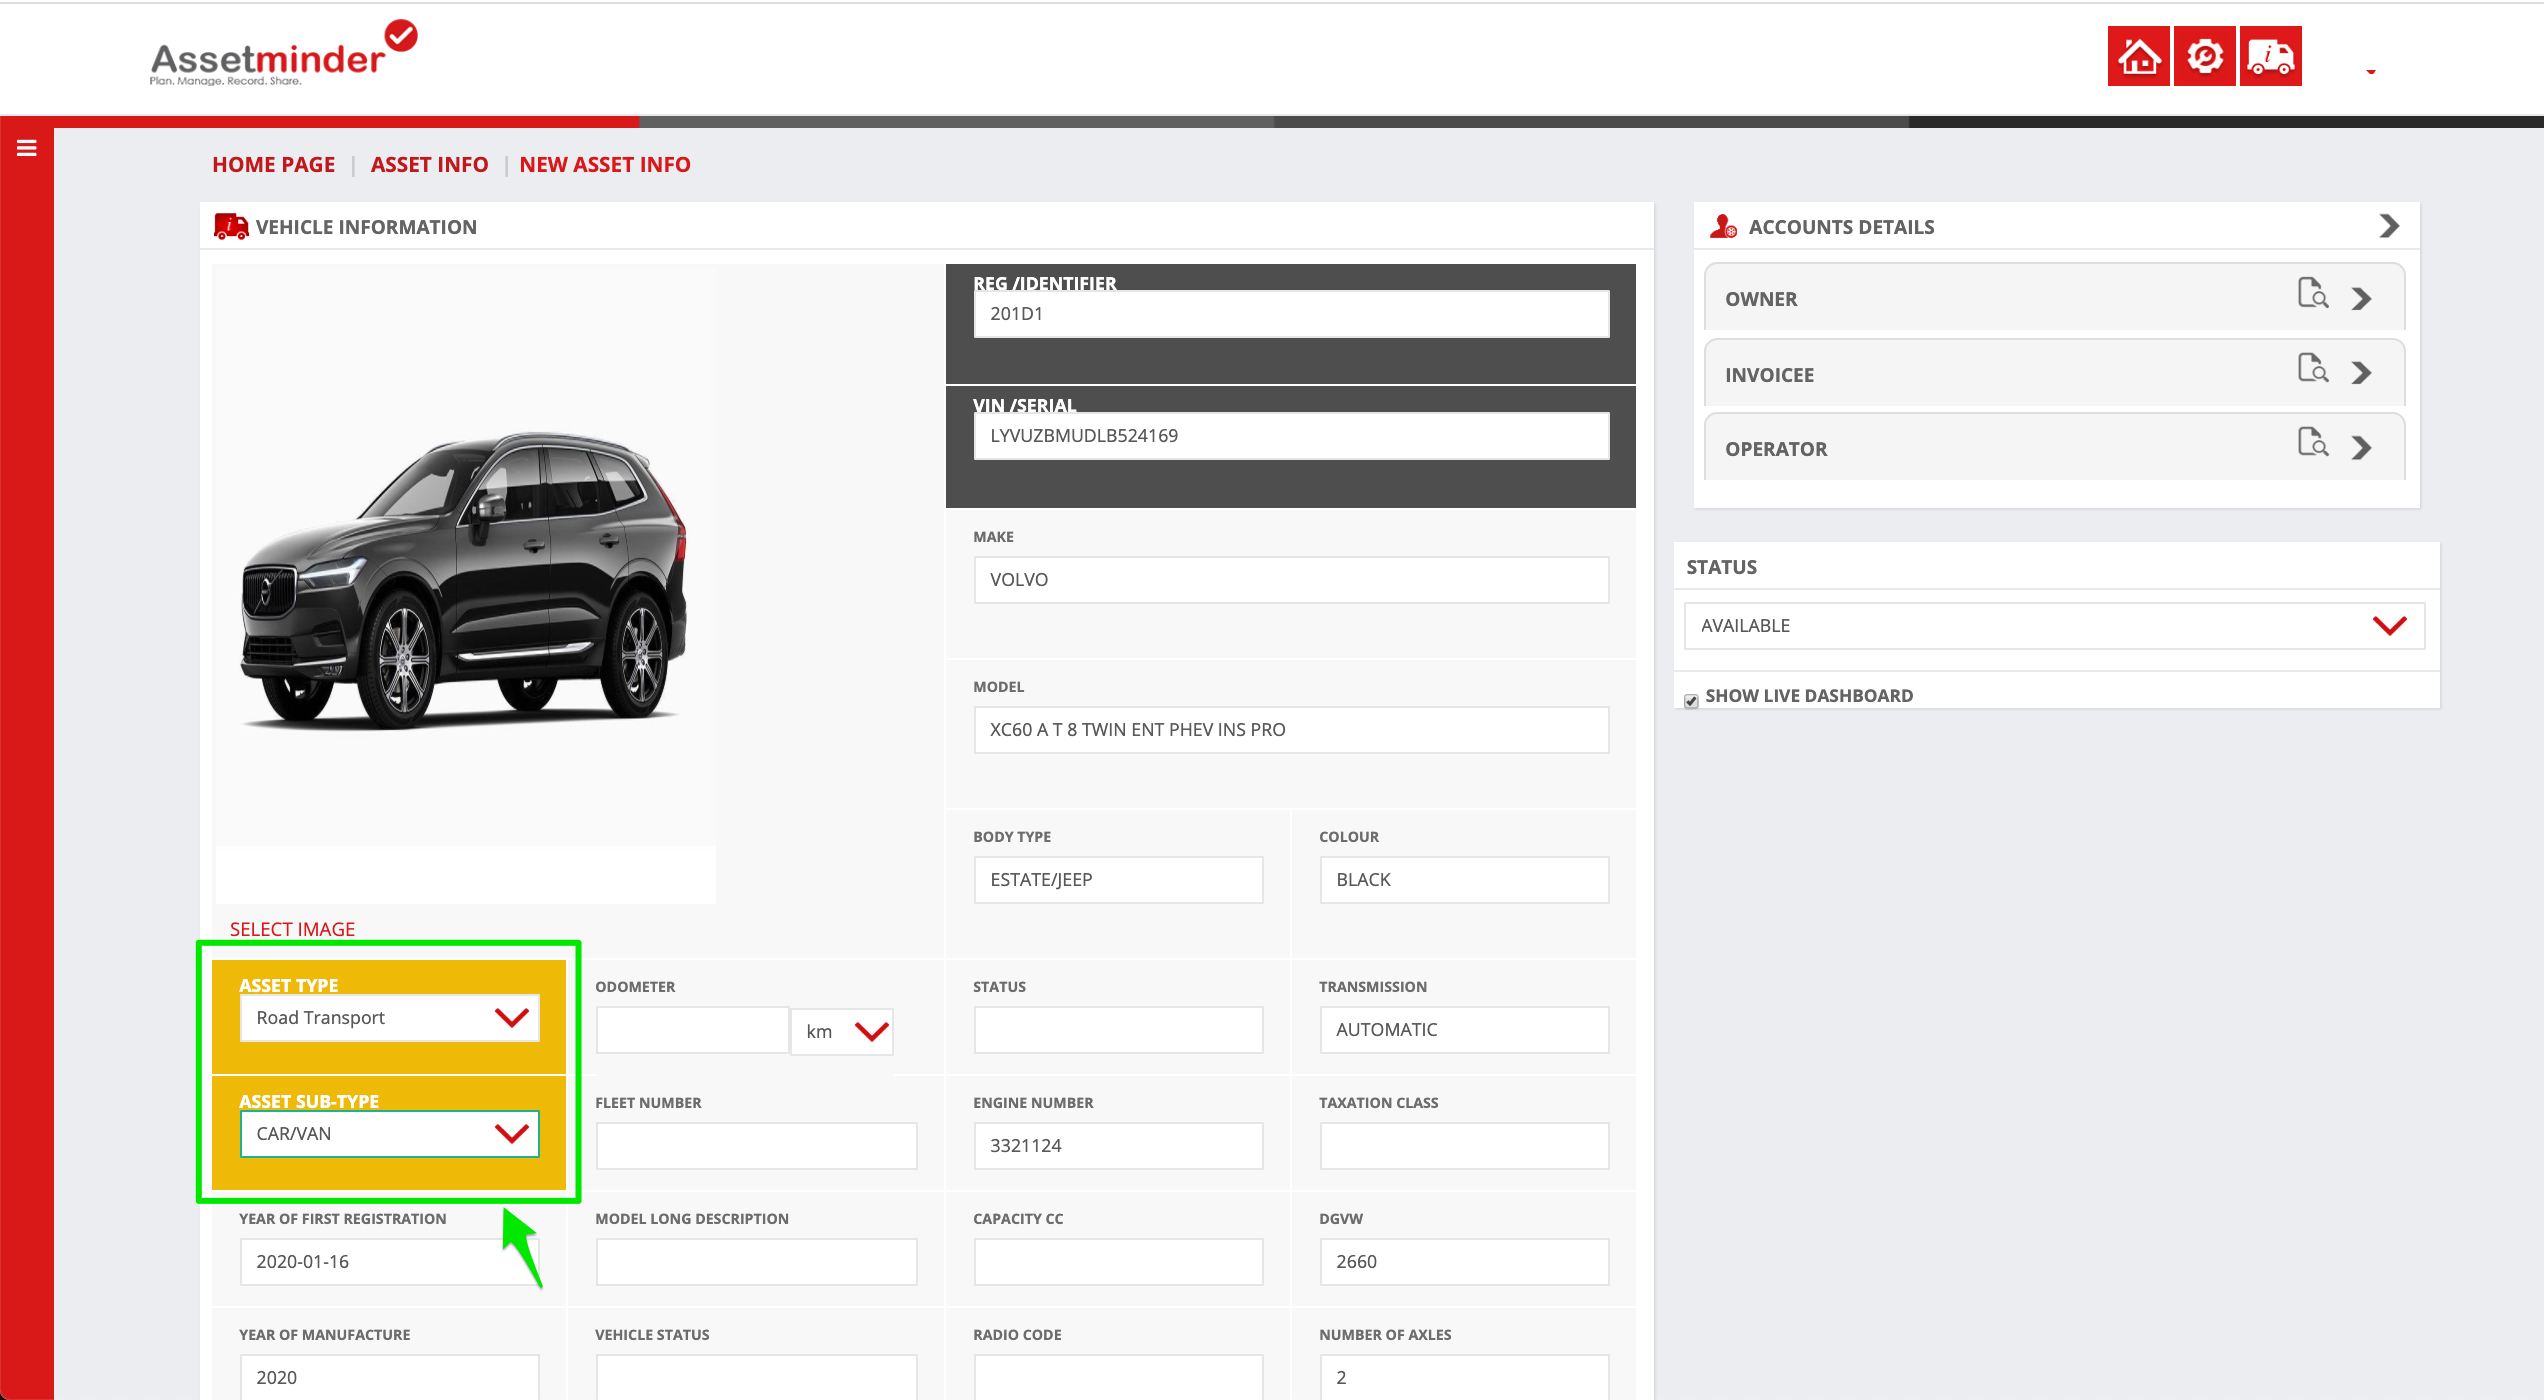This screenshot has width=2544, height=1400.
Task: Click the Fleet Number input field
Action: (756, 1146)
